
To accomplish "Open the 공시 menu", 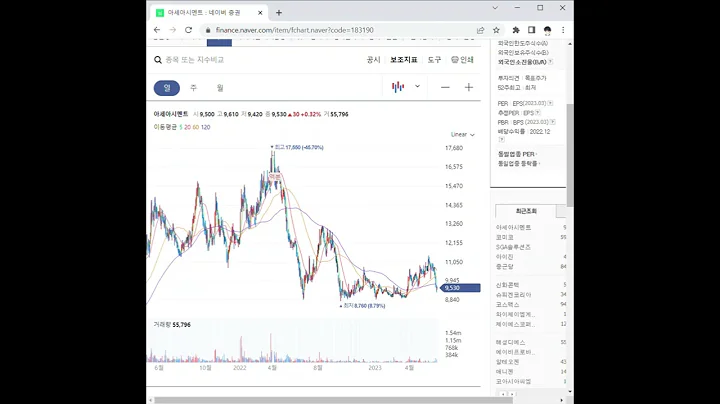I will [x=373, y=60].
